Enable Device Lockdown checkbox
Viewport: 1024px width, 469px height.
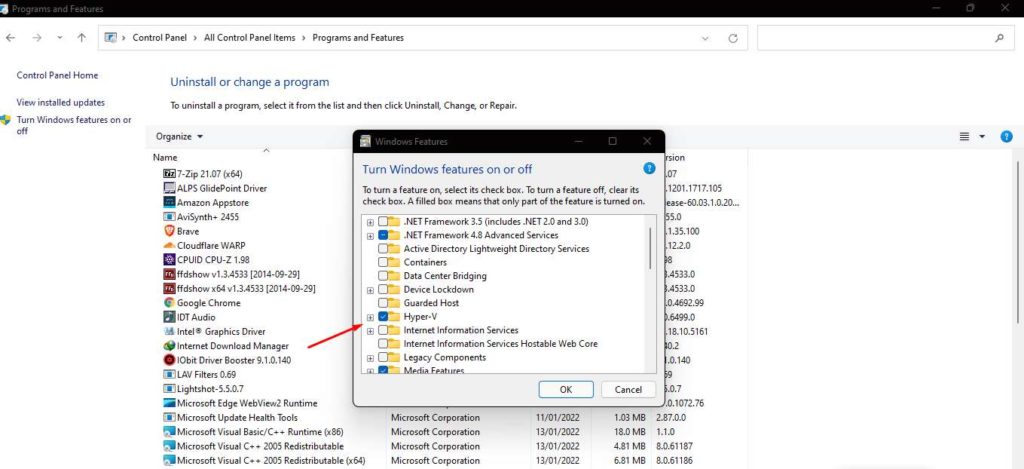point(383,289)
